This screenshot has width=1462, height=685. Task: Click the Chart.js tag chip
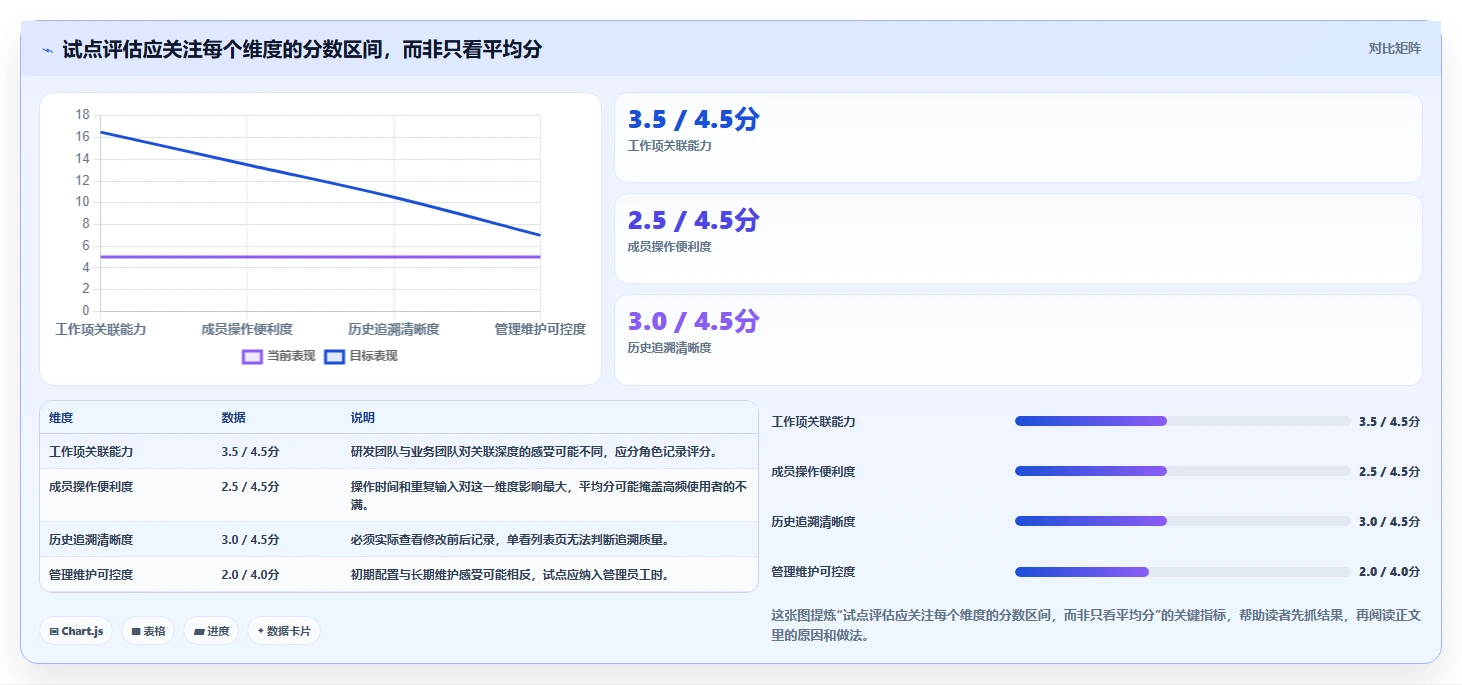click(x=76, y=631)
